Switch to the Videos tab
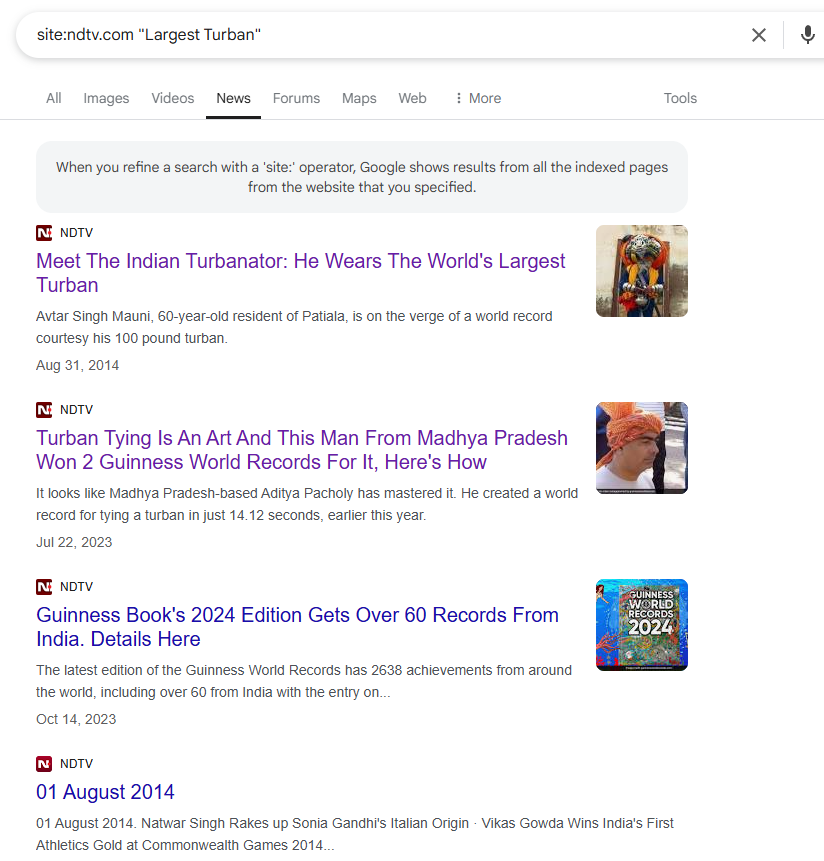Screen dimensions: 824x861 point(173,98)
